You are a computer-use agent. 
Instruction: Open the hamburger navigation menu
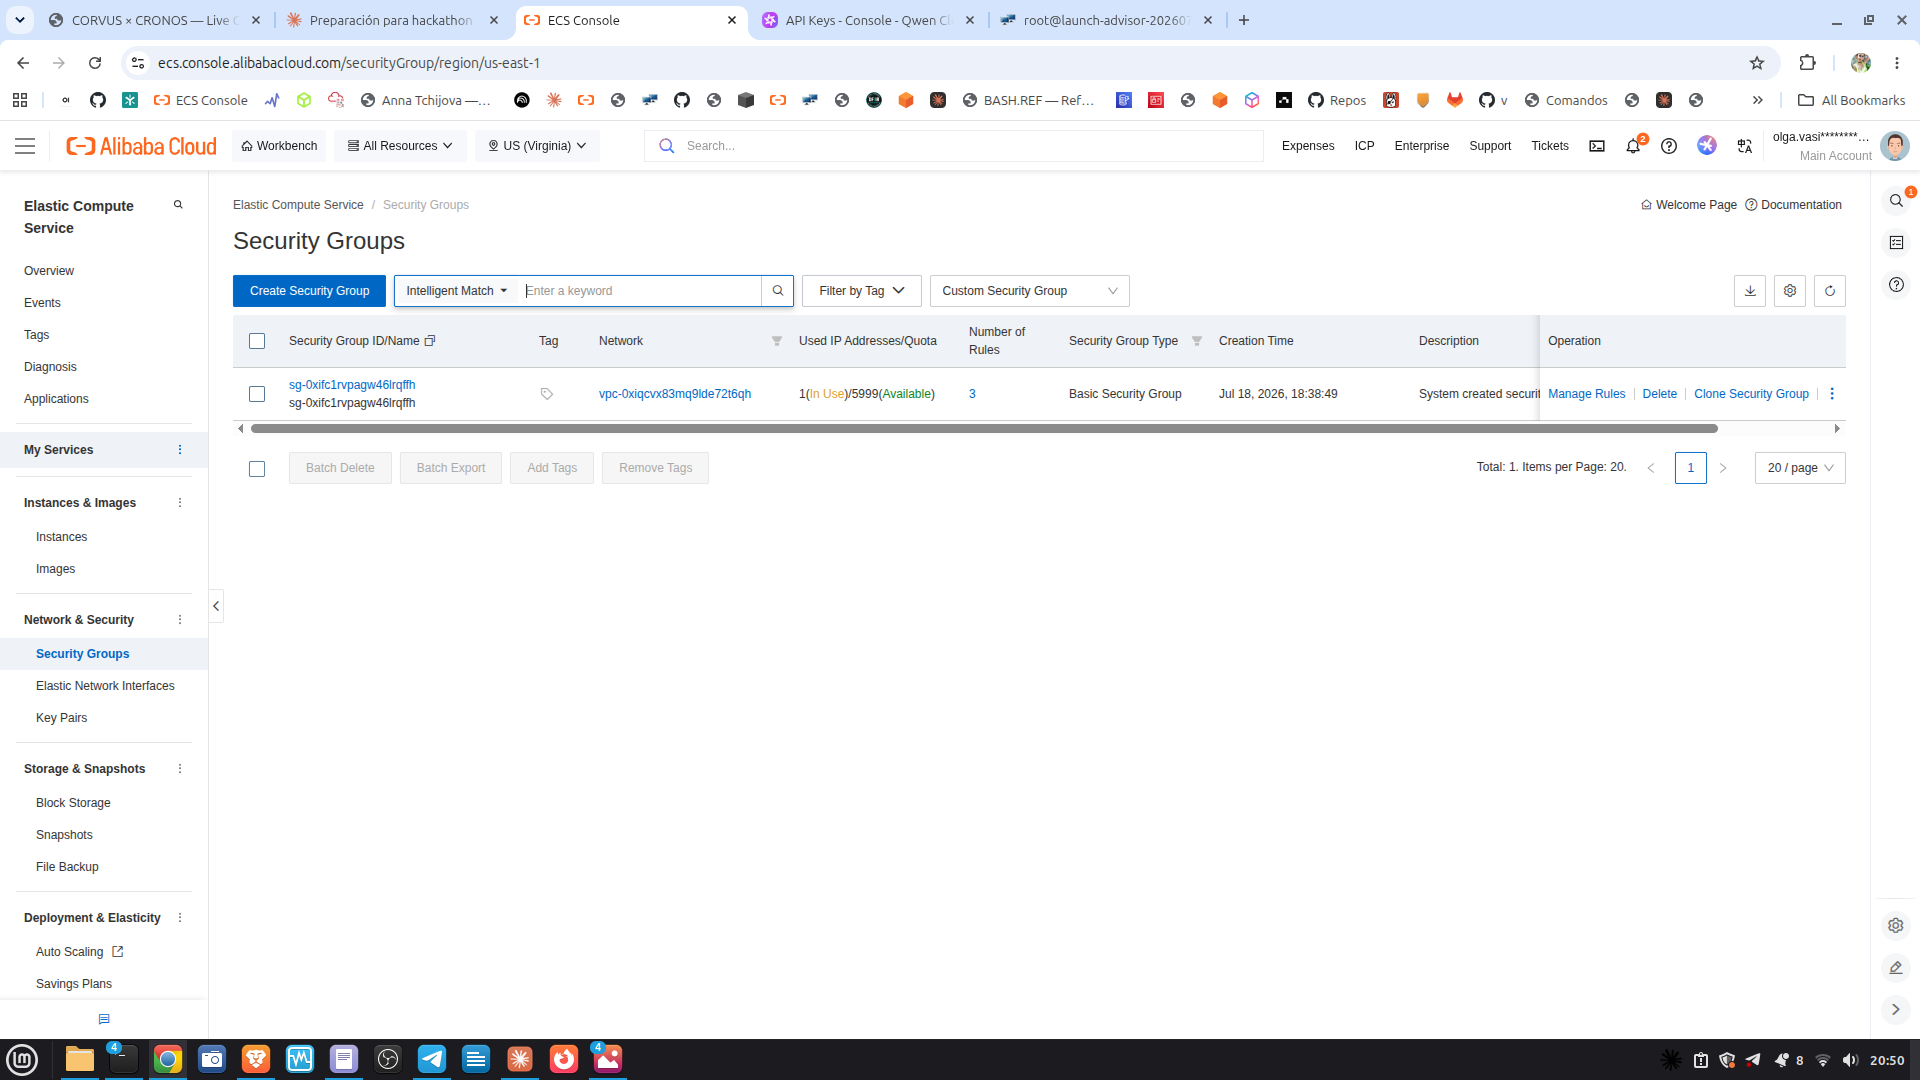25,146
